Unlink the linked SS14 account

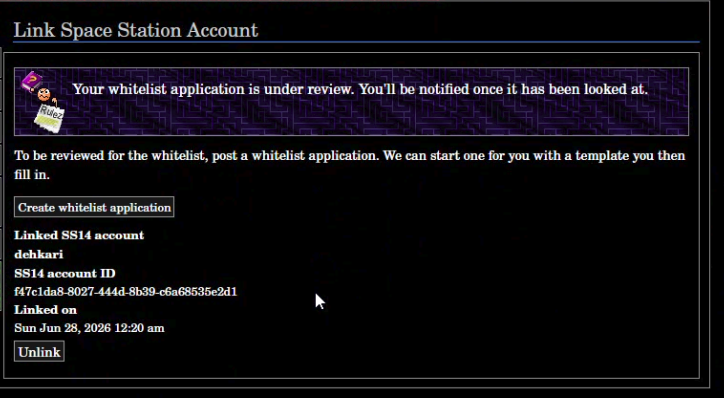[39, 352]
